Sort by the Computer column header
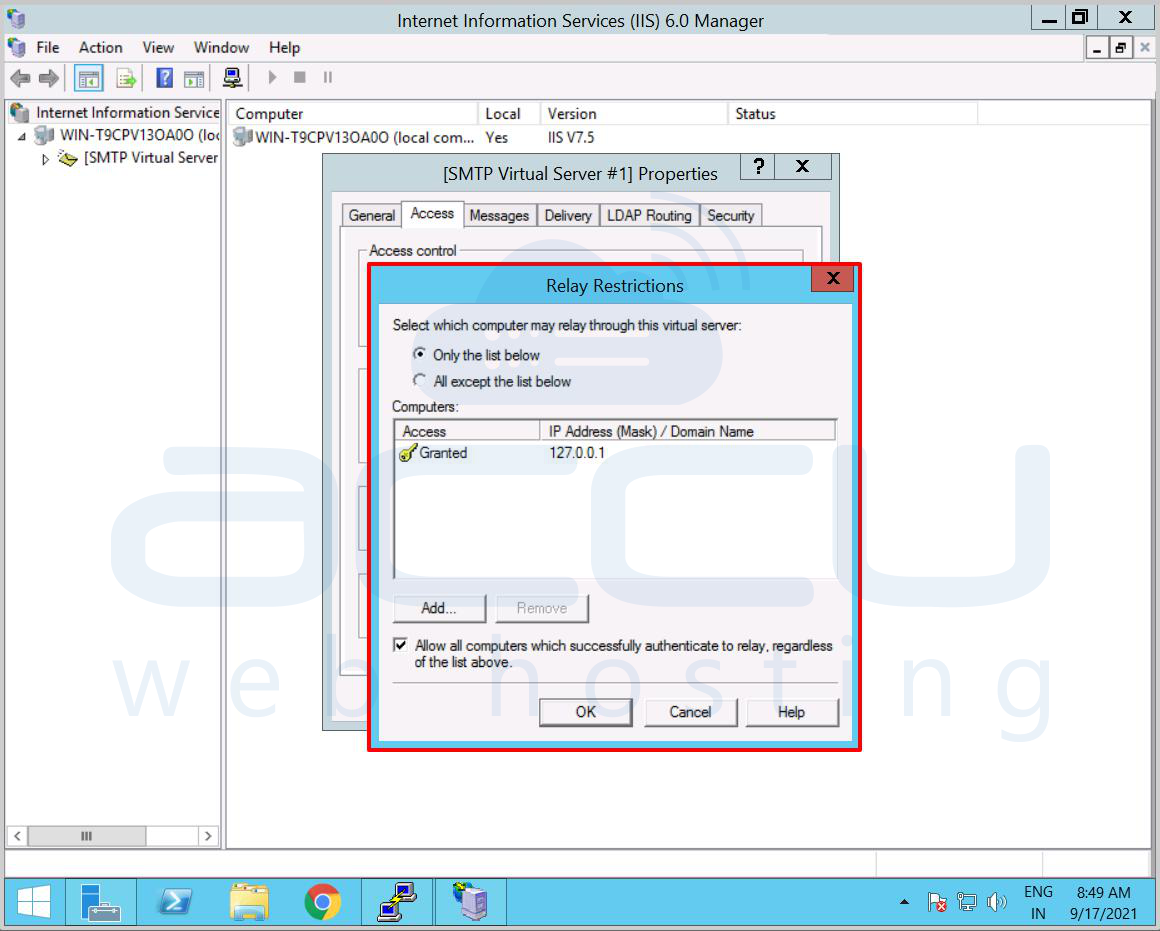This screenshot has height=931, width=1160. click(x=354, y=114)
